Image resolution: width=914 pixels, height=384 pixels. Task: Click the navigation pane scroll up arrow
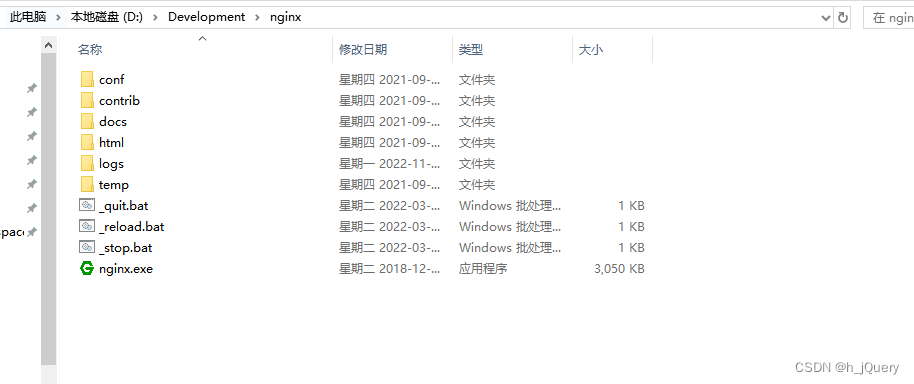[x=48, y=45]
